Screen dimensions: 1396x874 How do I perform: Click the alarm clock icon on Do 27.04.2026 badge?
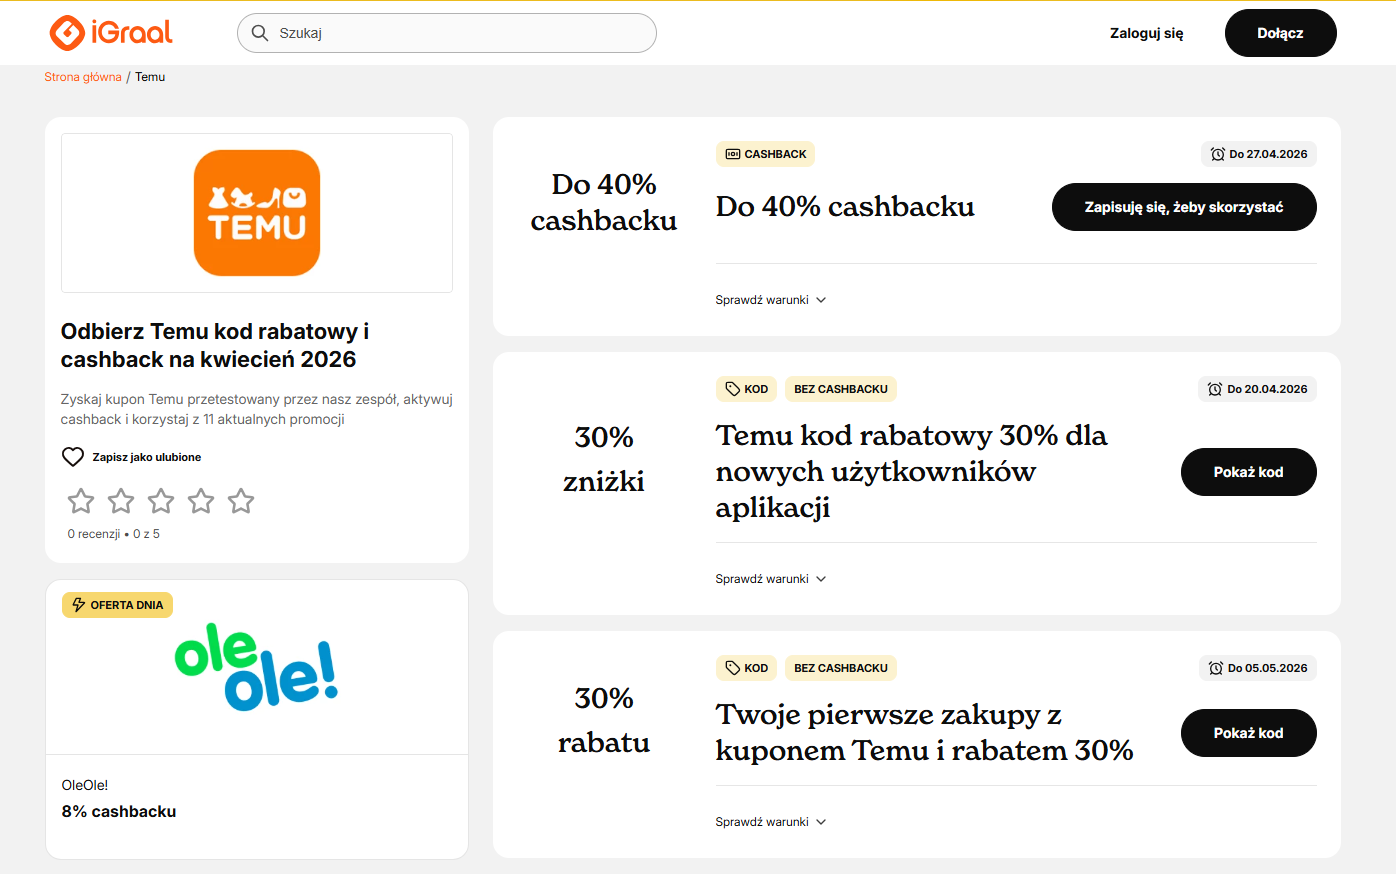1216,154
